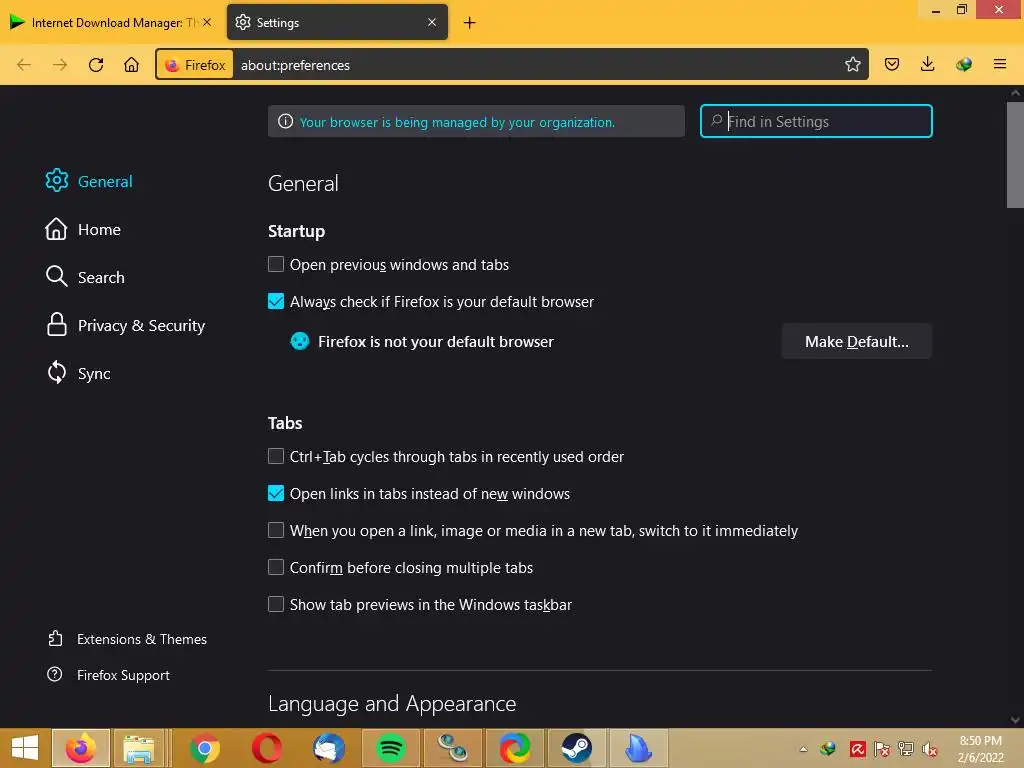Click the Make Default... button
Image resolution: width=1024 pixels, height=768 pixels.
click(x=856, y=341)
